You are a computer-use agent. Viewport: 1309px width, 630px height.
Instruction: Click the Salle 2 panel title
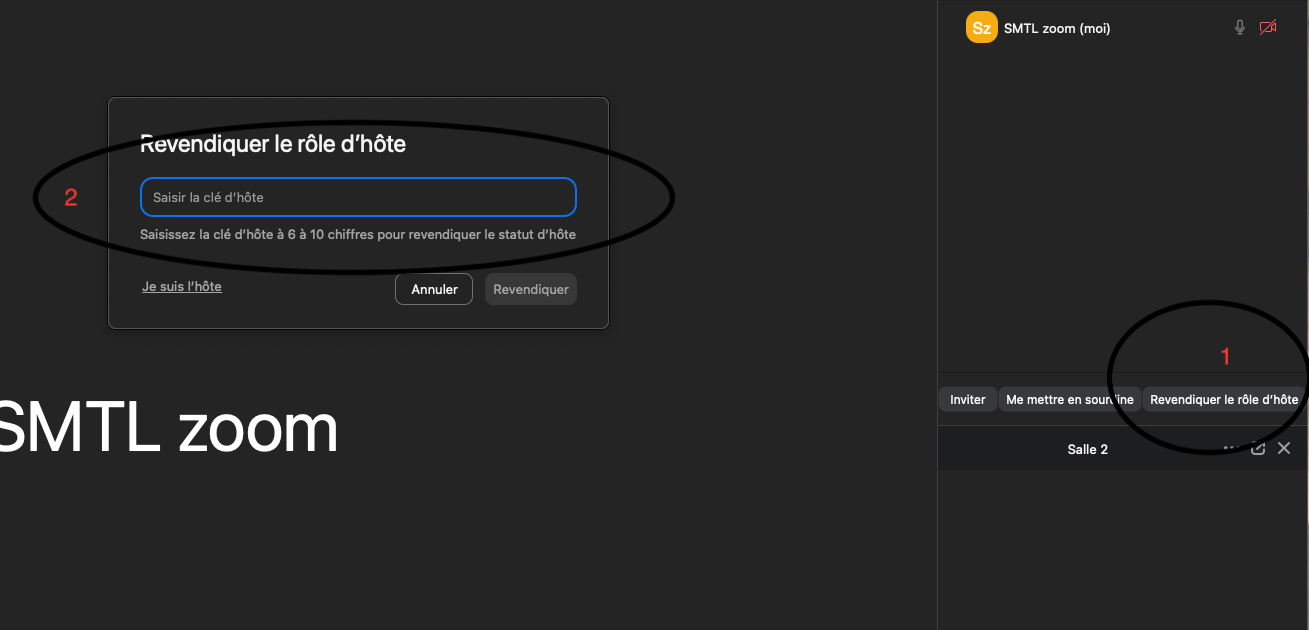[x=1087, y=450]
